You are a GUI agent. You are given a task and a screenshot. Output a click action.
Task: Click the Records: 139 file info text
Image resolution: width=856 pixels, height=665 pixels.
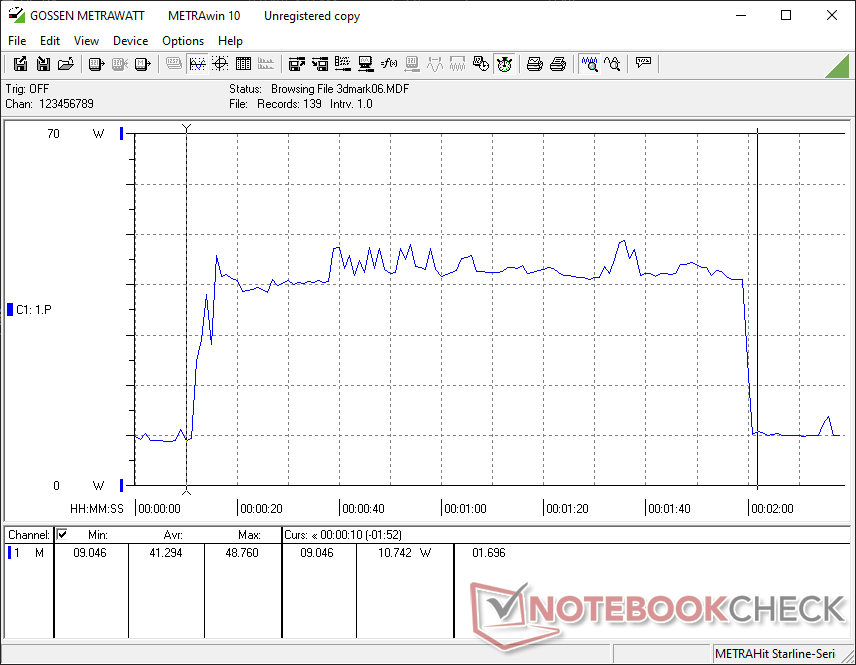[289, 104]
